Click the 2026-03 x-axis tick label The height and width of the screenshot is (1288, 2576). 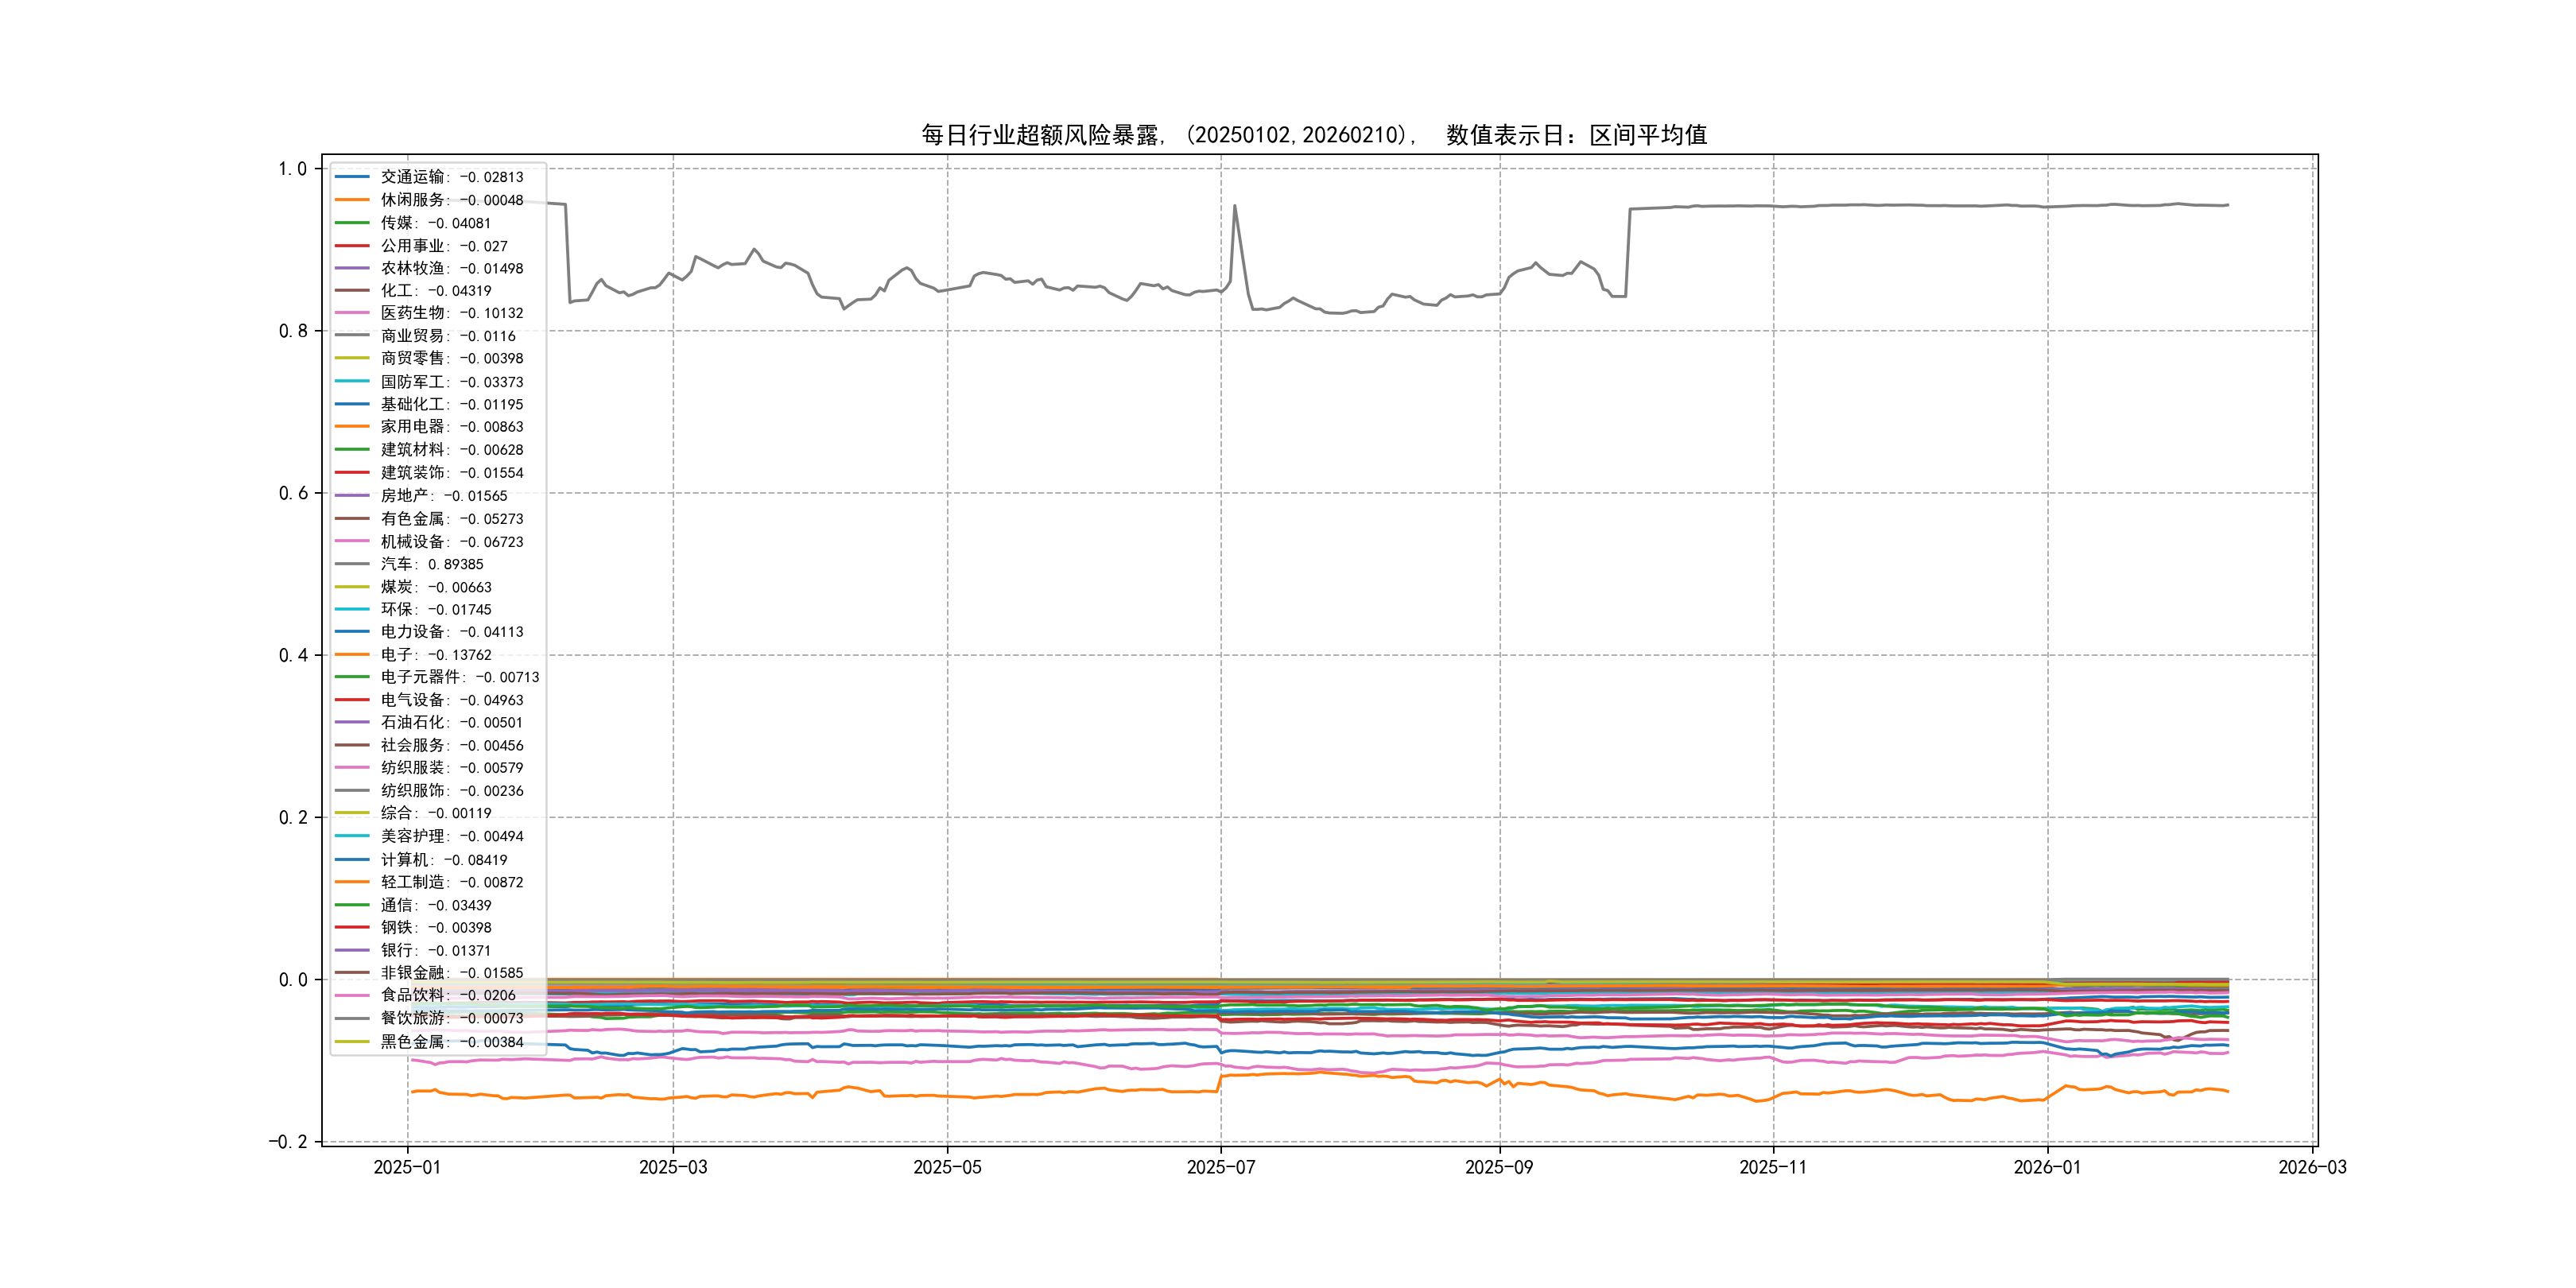tap(2311, 1167)
